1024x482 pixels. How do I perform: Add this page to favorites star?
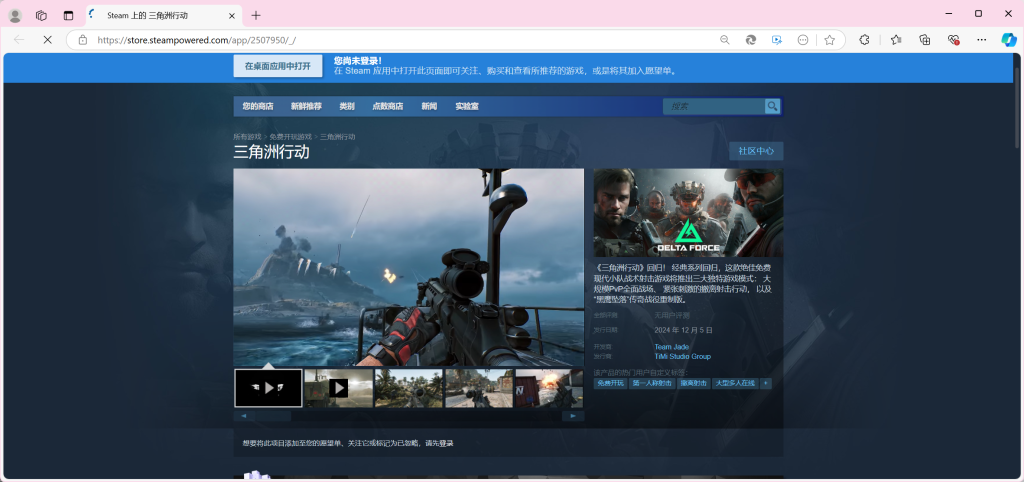click(x=829, y=40)
